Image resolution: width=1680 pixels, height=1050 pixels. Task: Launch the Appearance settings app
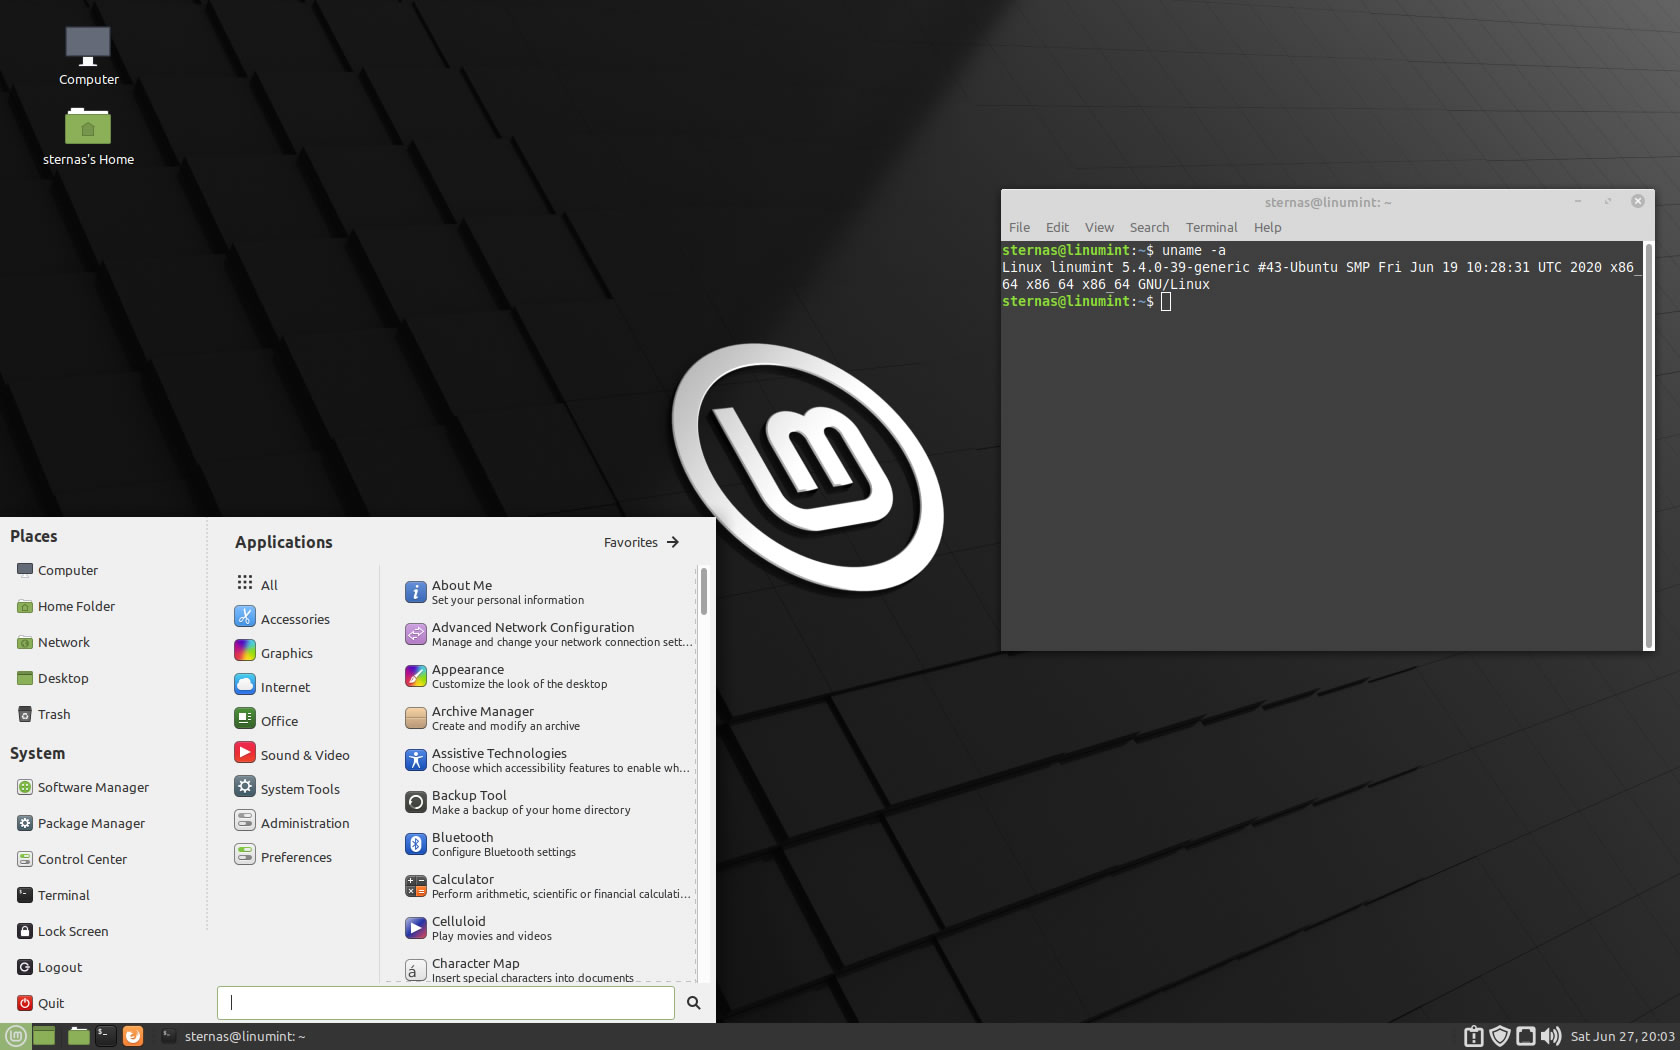(547, 676)
